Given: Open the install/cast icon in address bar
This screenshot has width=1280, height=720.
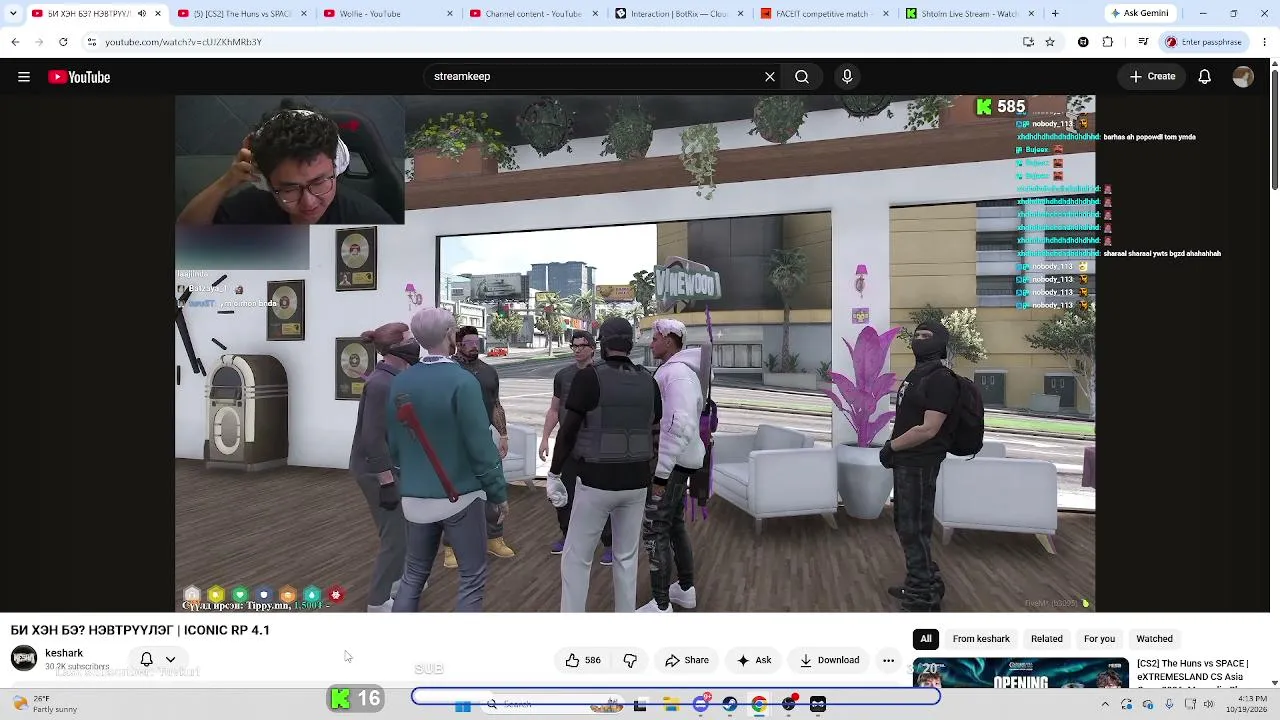Looking at the screenshot, I should (1028, 42).
